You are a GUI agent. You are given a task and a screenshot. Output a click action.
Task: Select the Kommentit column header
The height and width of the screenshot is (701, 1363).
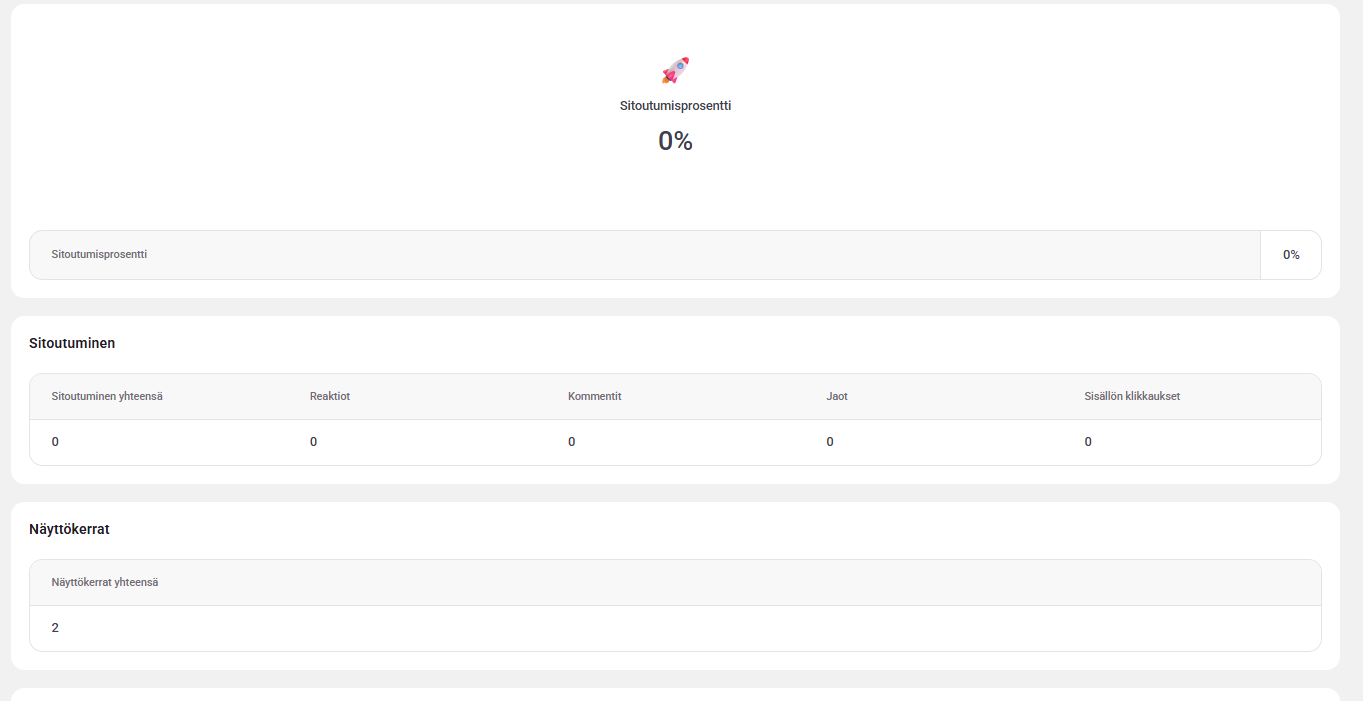click(x=595, y=396)
